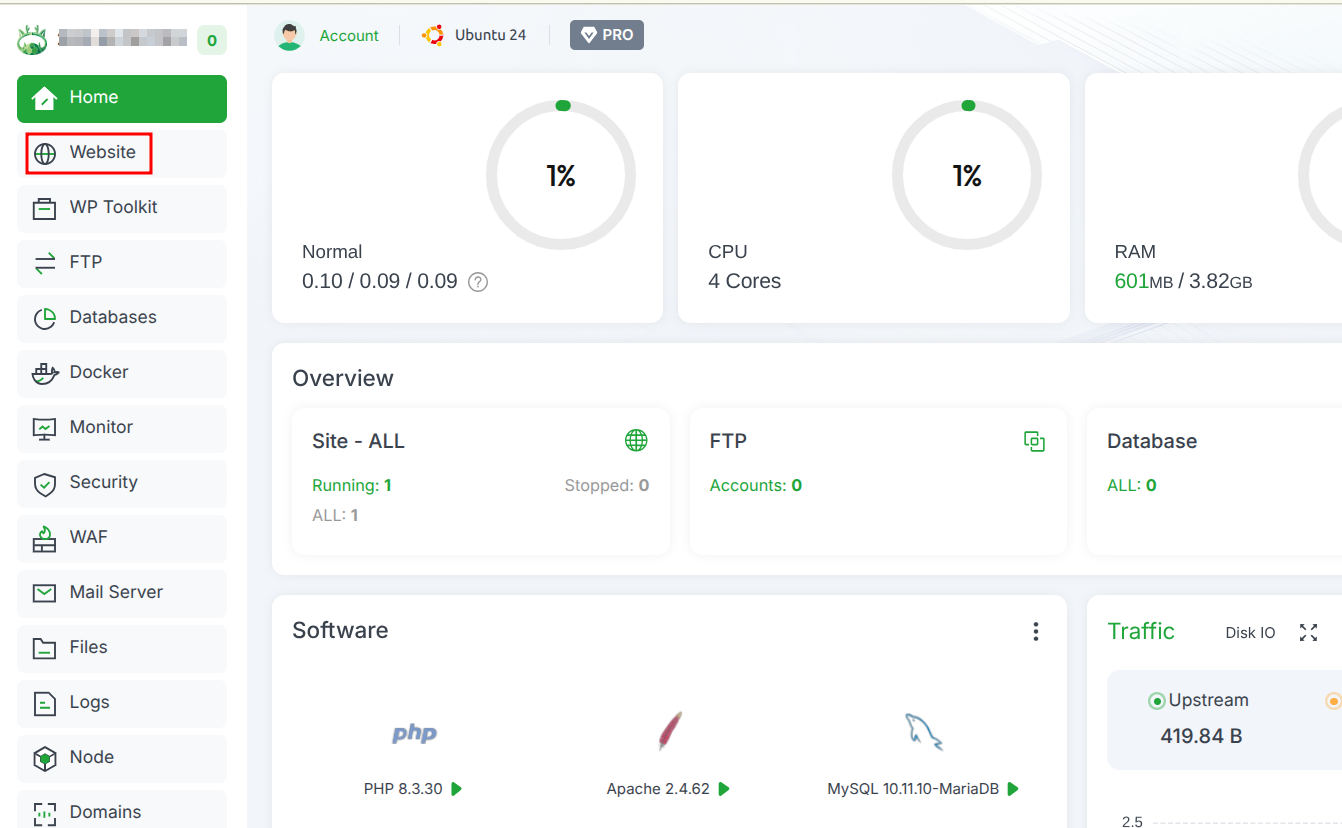Switch to the Disk IO tab
This screenshot has height=828, width=1342.
pos(1250,633)
